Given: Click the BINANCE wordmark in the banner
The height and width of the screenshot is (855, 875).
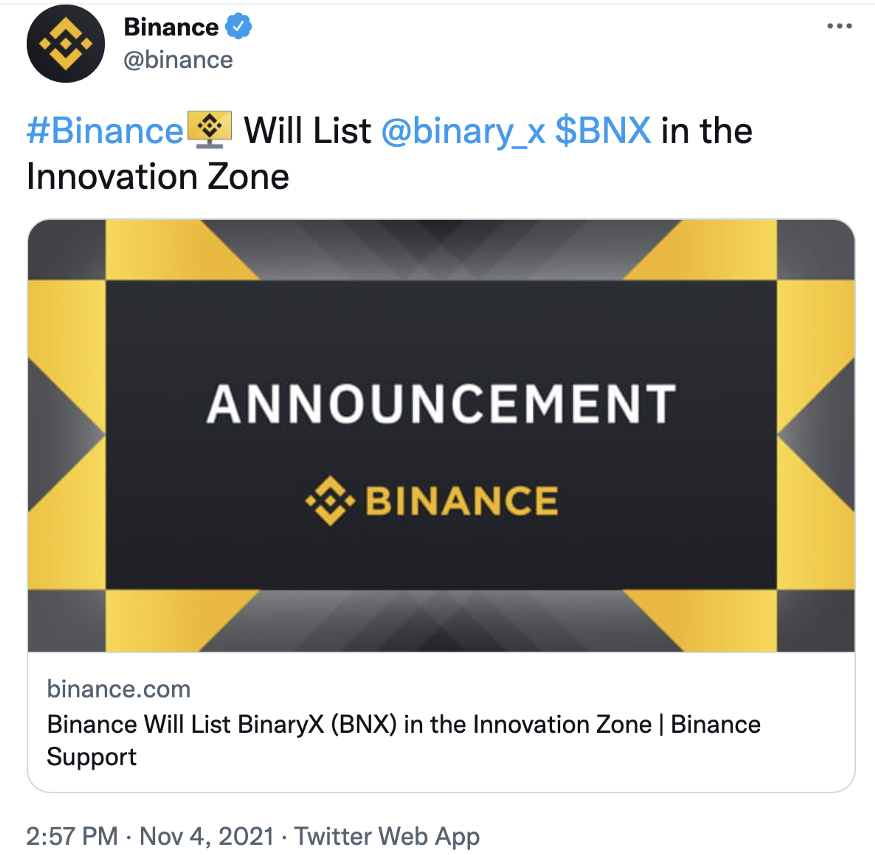Looking at the screenshot, I should pos(461,501).
